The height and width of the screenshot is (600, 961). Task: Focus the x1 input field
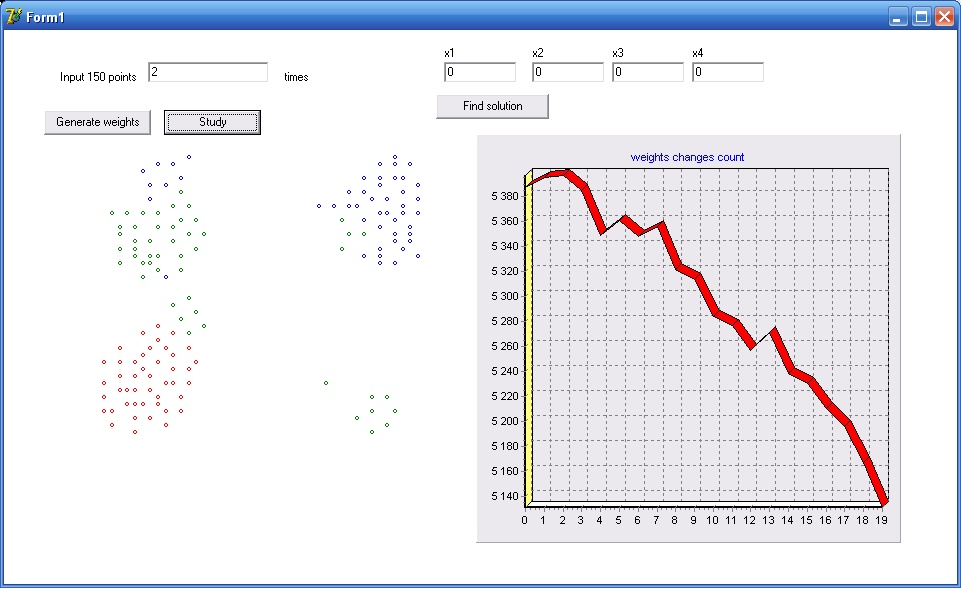coord(480,72)
